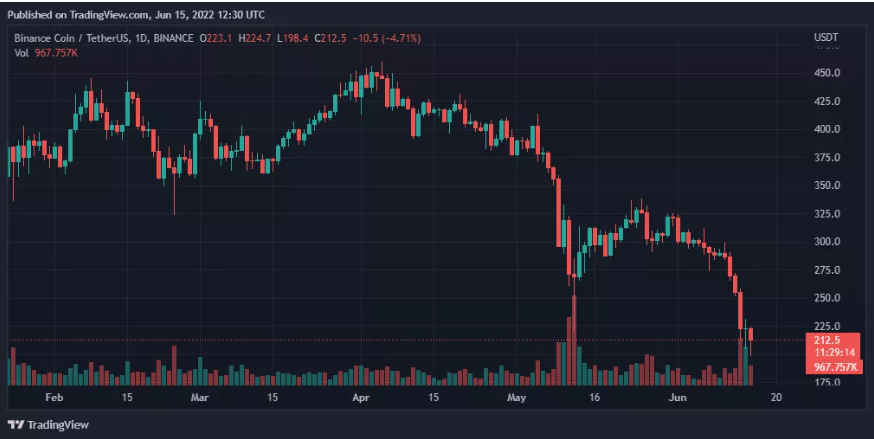Click the Mar label on time axis

point(200,397)
